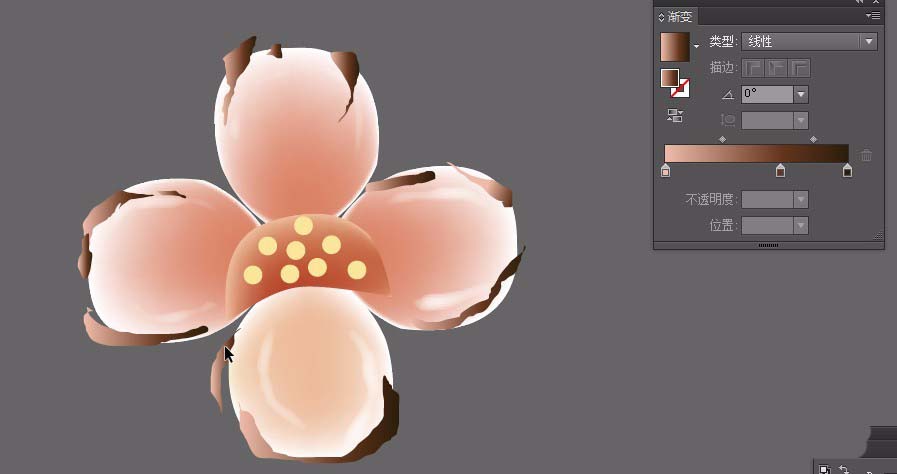Open the angle dropdown arrow
This screenshot has width=897, height=474.
tap(801, 94)
